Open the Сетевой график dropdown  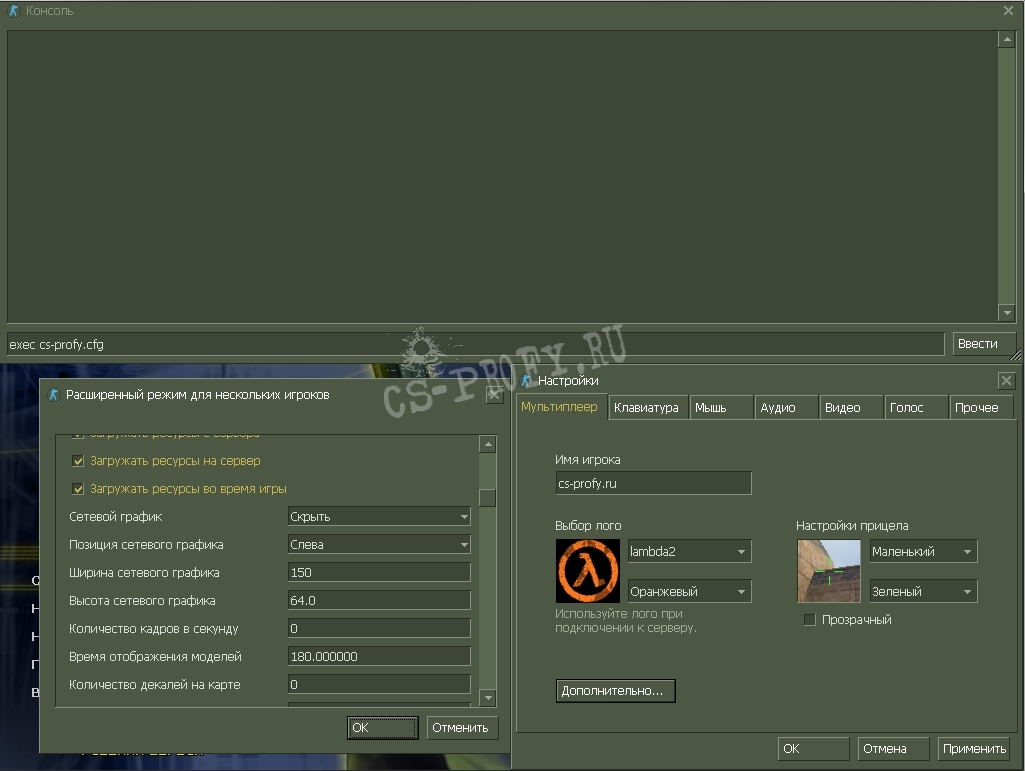point(379,517)
